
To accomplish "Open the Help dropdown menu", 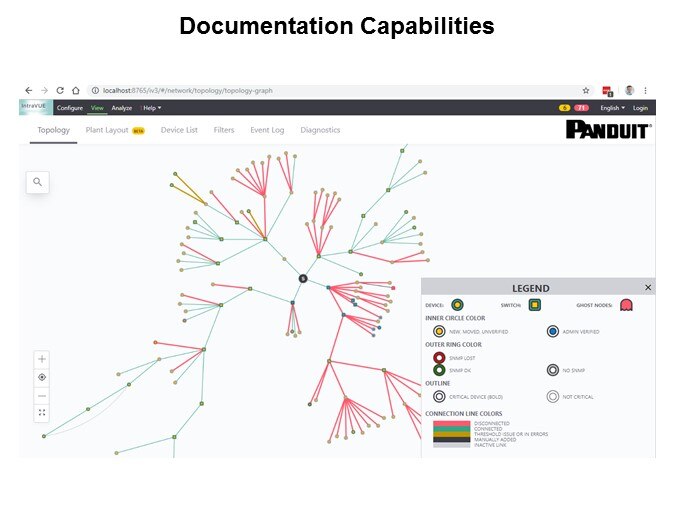I will pyautogui.click(x=151, y=108).
